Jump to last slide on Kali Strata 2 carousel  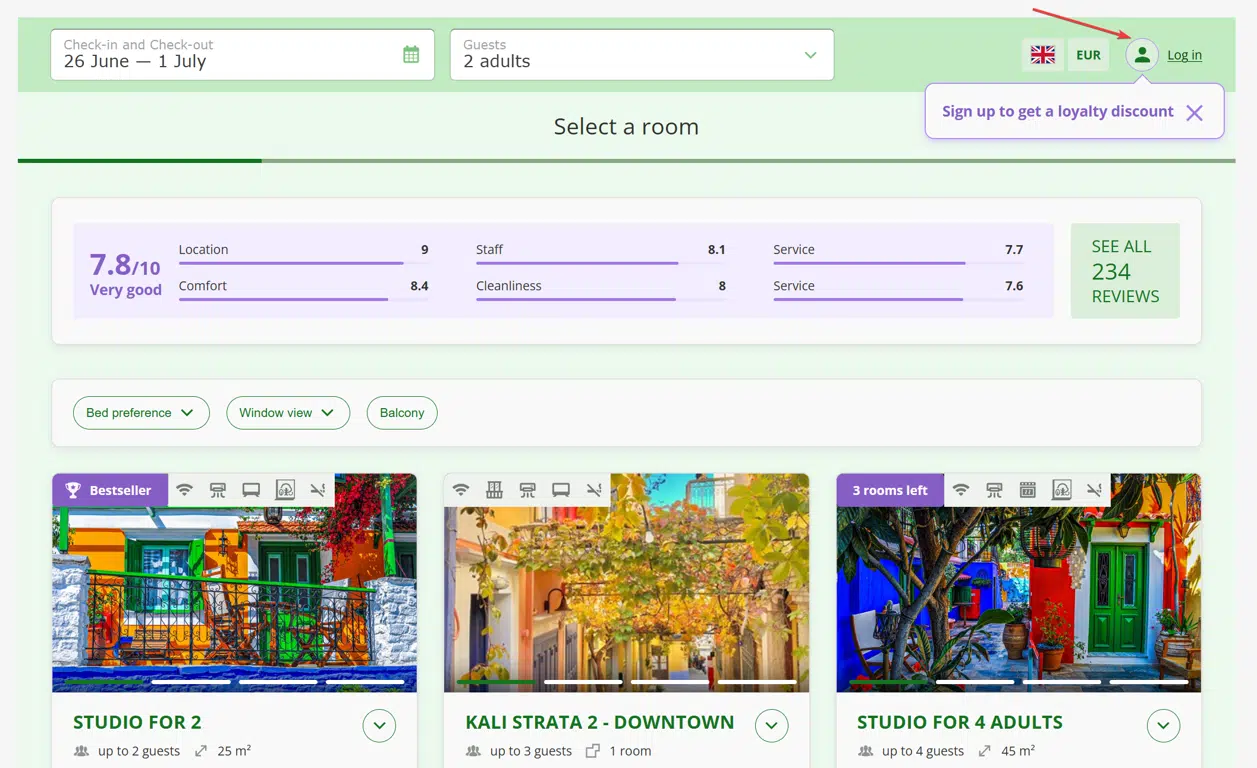(x=757, y=682)
